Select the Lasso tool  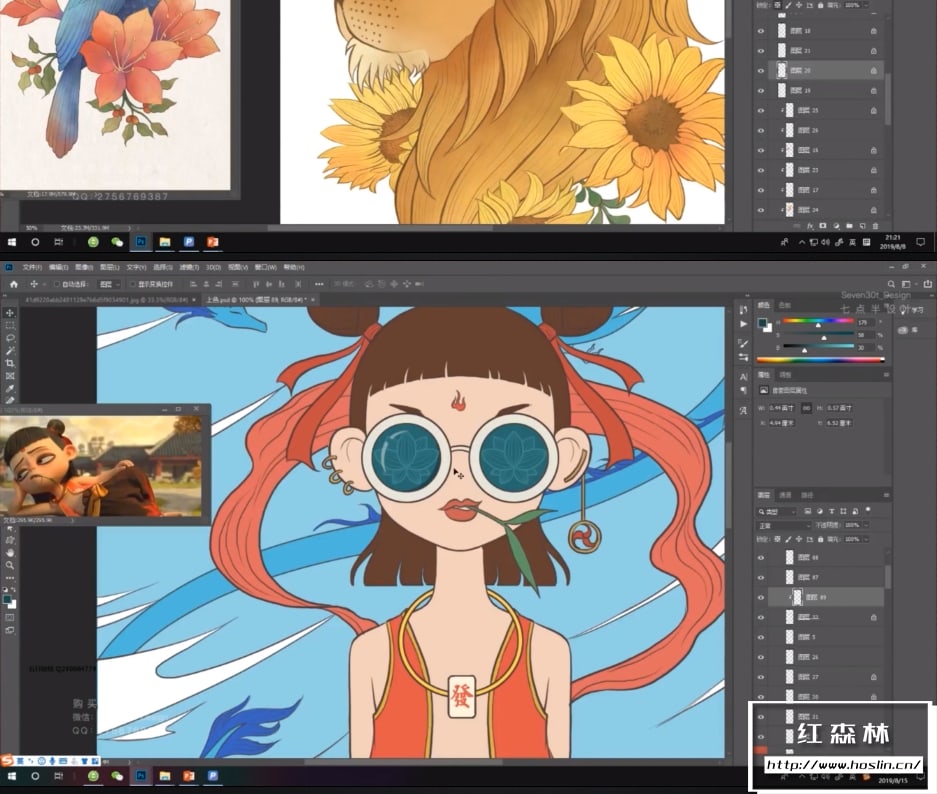click(x=10, y=338)
